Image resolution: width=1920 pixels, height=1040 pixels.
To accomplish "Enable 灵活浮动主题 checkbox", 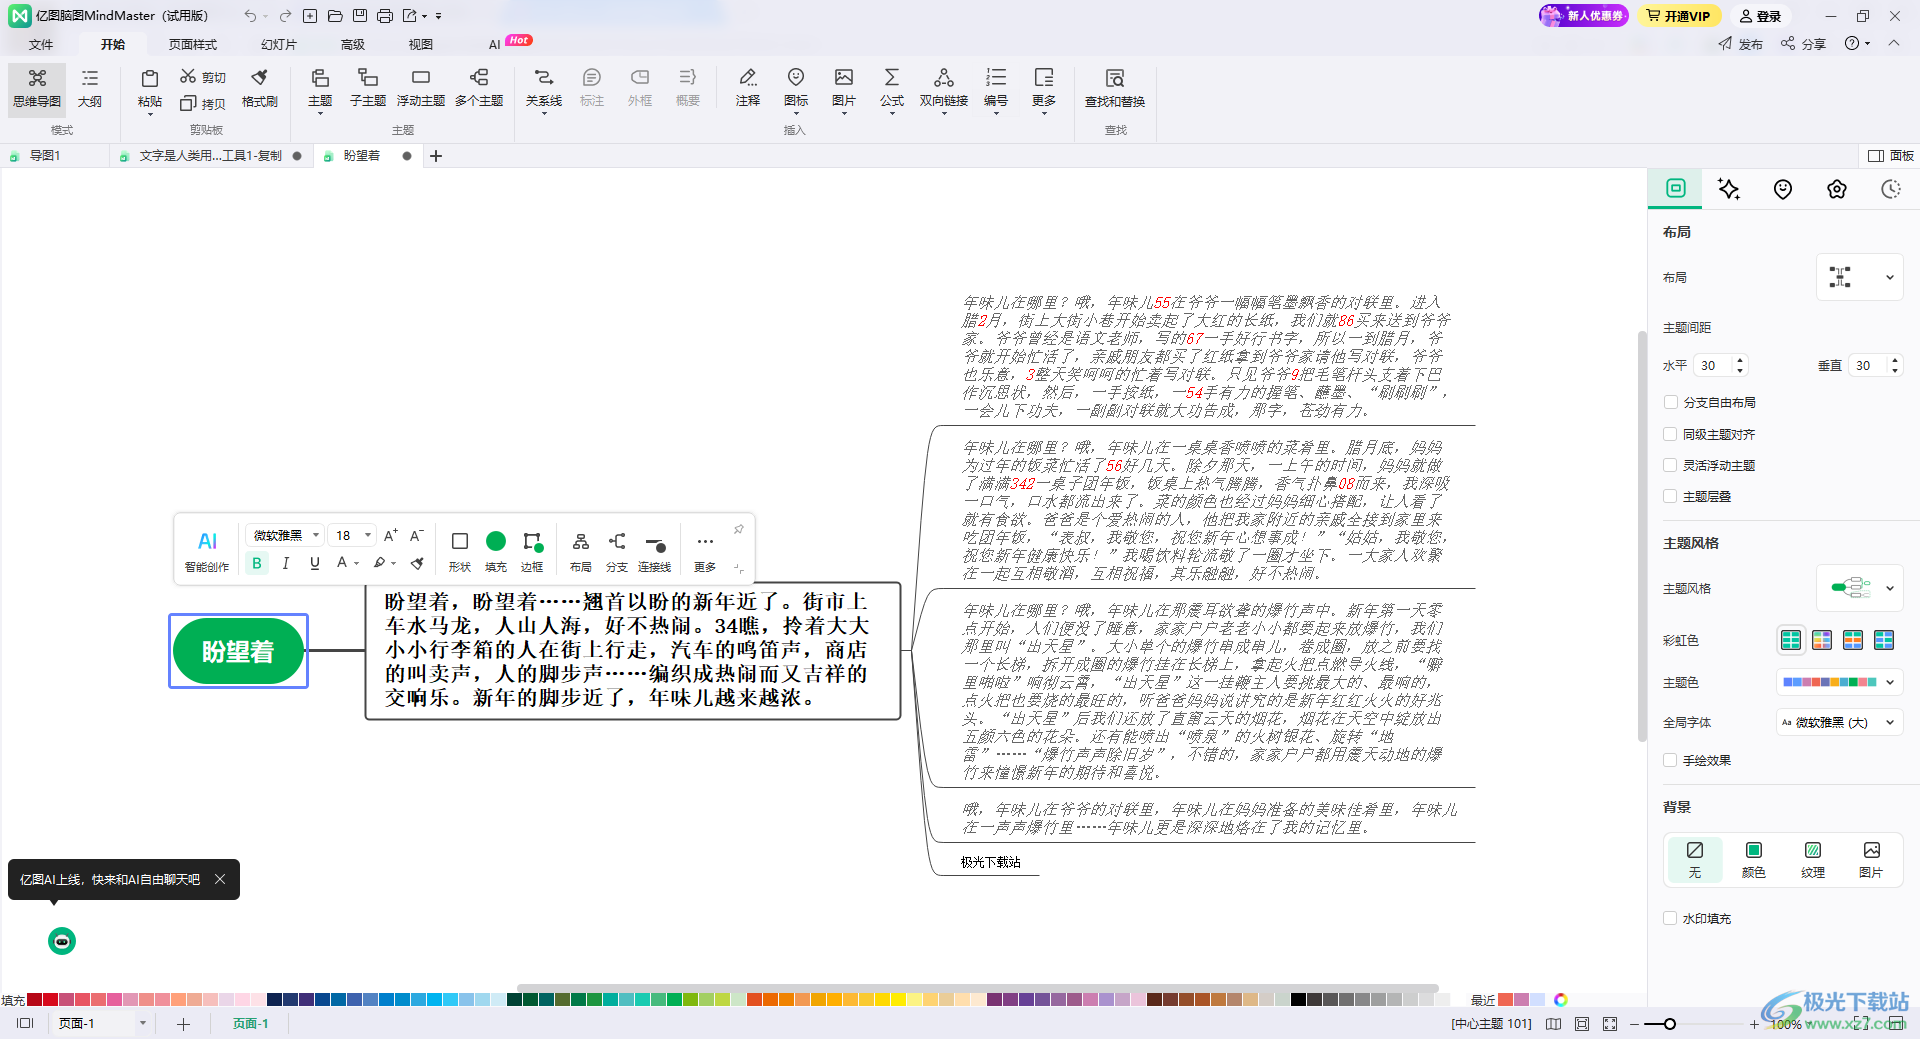I will pyautogui.click(x=1670, y=465).
